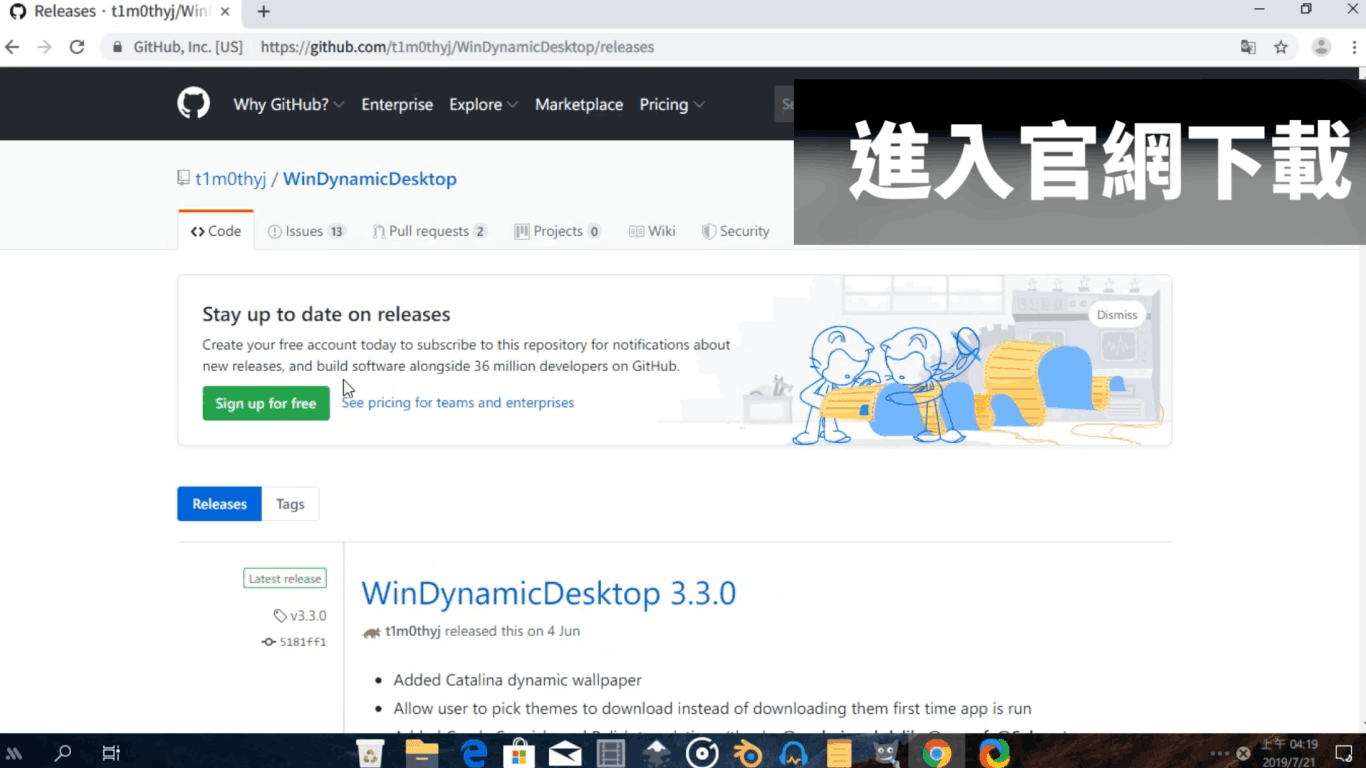The image size is (1366, 768).
Task: Switch to the Code tab
Action: click(216, 231)
